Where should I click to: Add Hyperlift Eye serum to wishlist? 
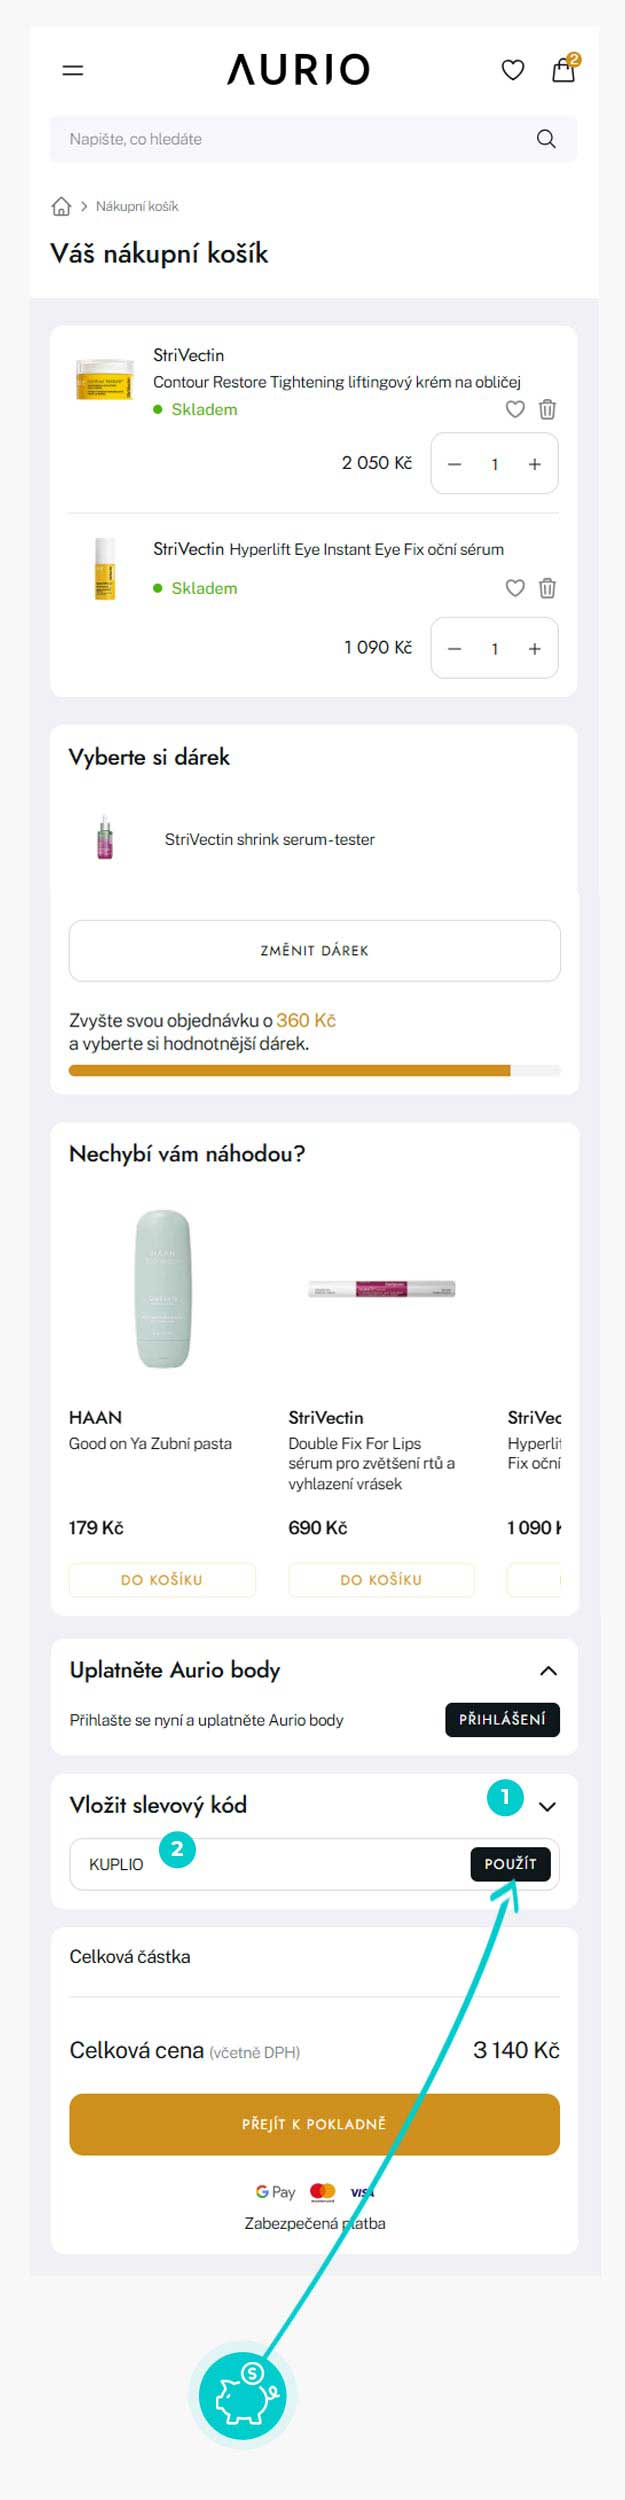tap(515, 588)
